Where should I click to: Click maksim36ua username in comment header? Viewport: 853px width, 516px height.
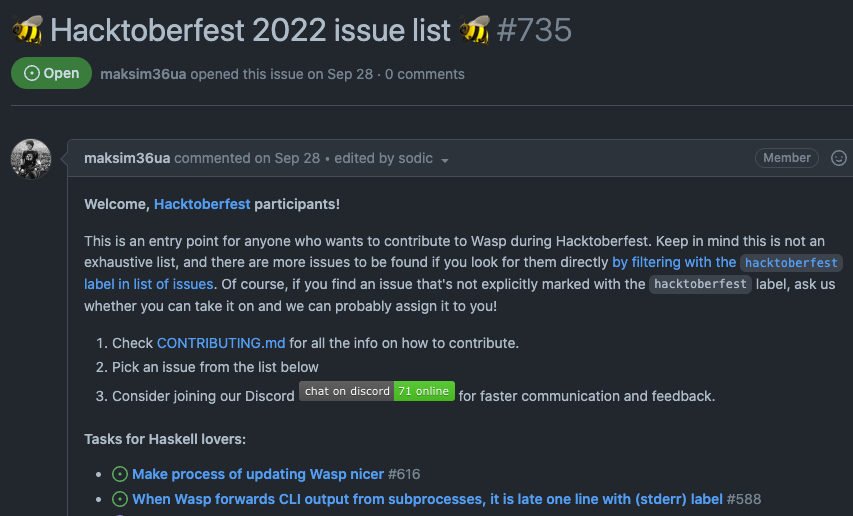[127, 158]
